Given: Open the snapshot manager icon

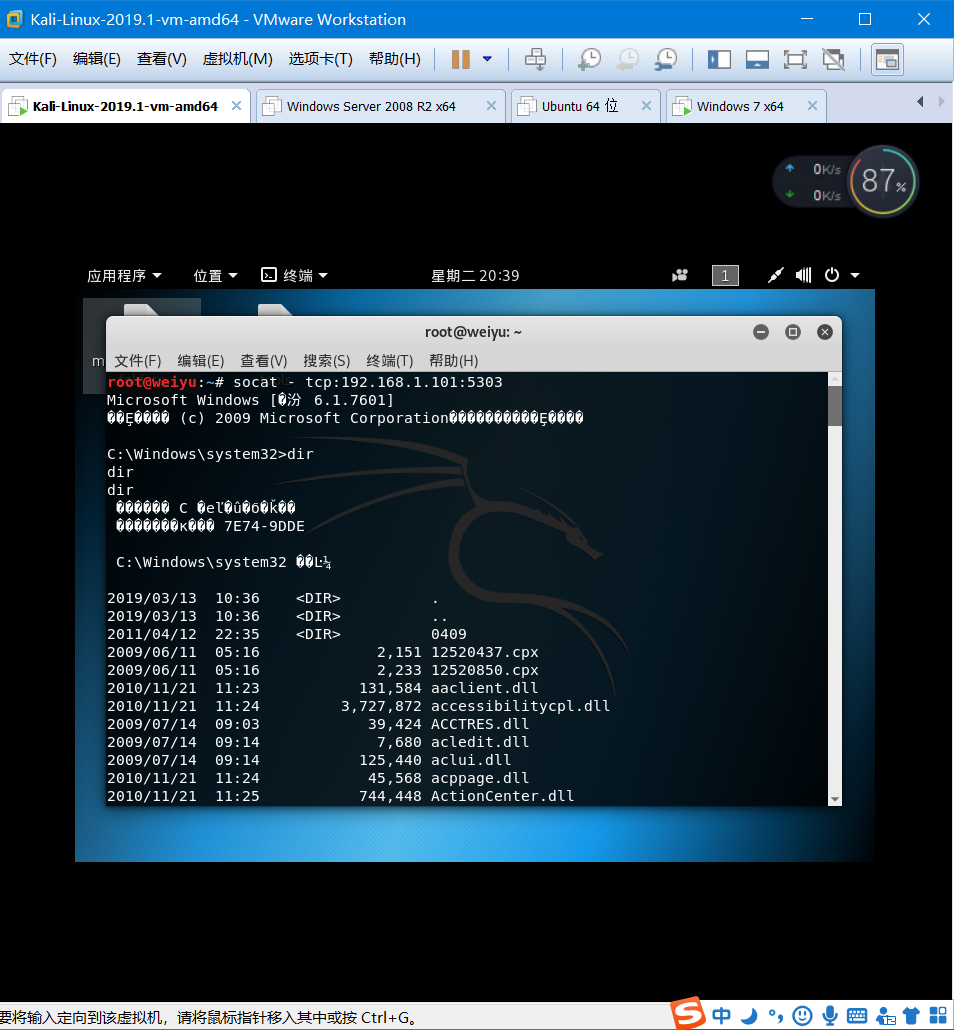Looking at the screenshot, I should coord(666,59).
